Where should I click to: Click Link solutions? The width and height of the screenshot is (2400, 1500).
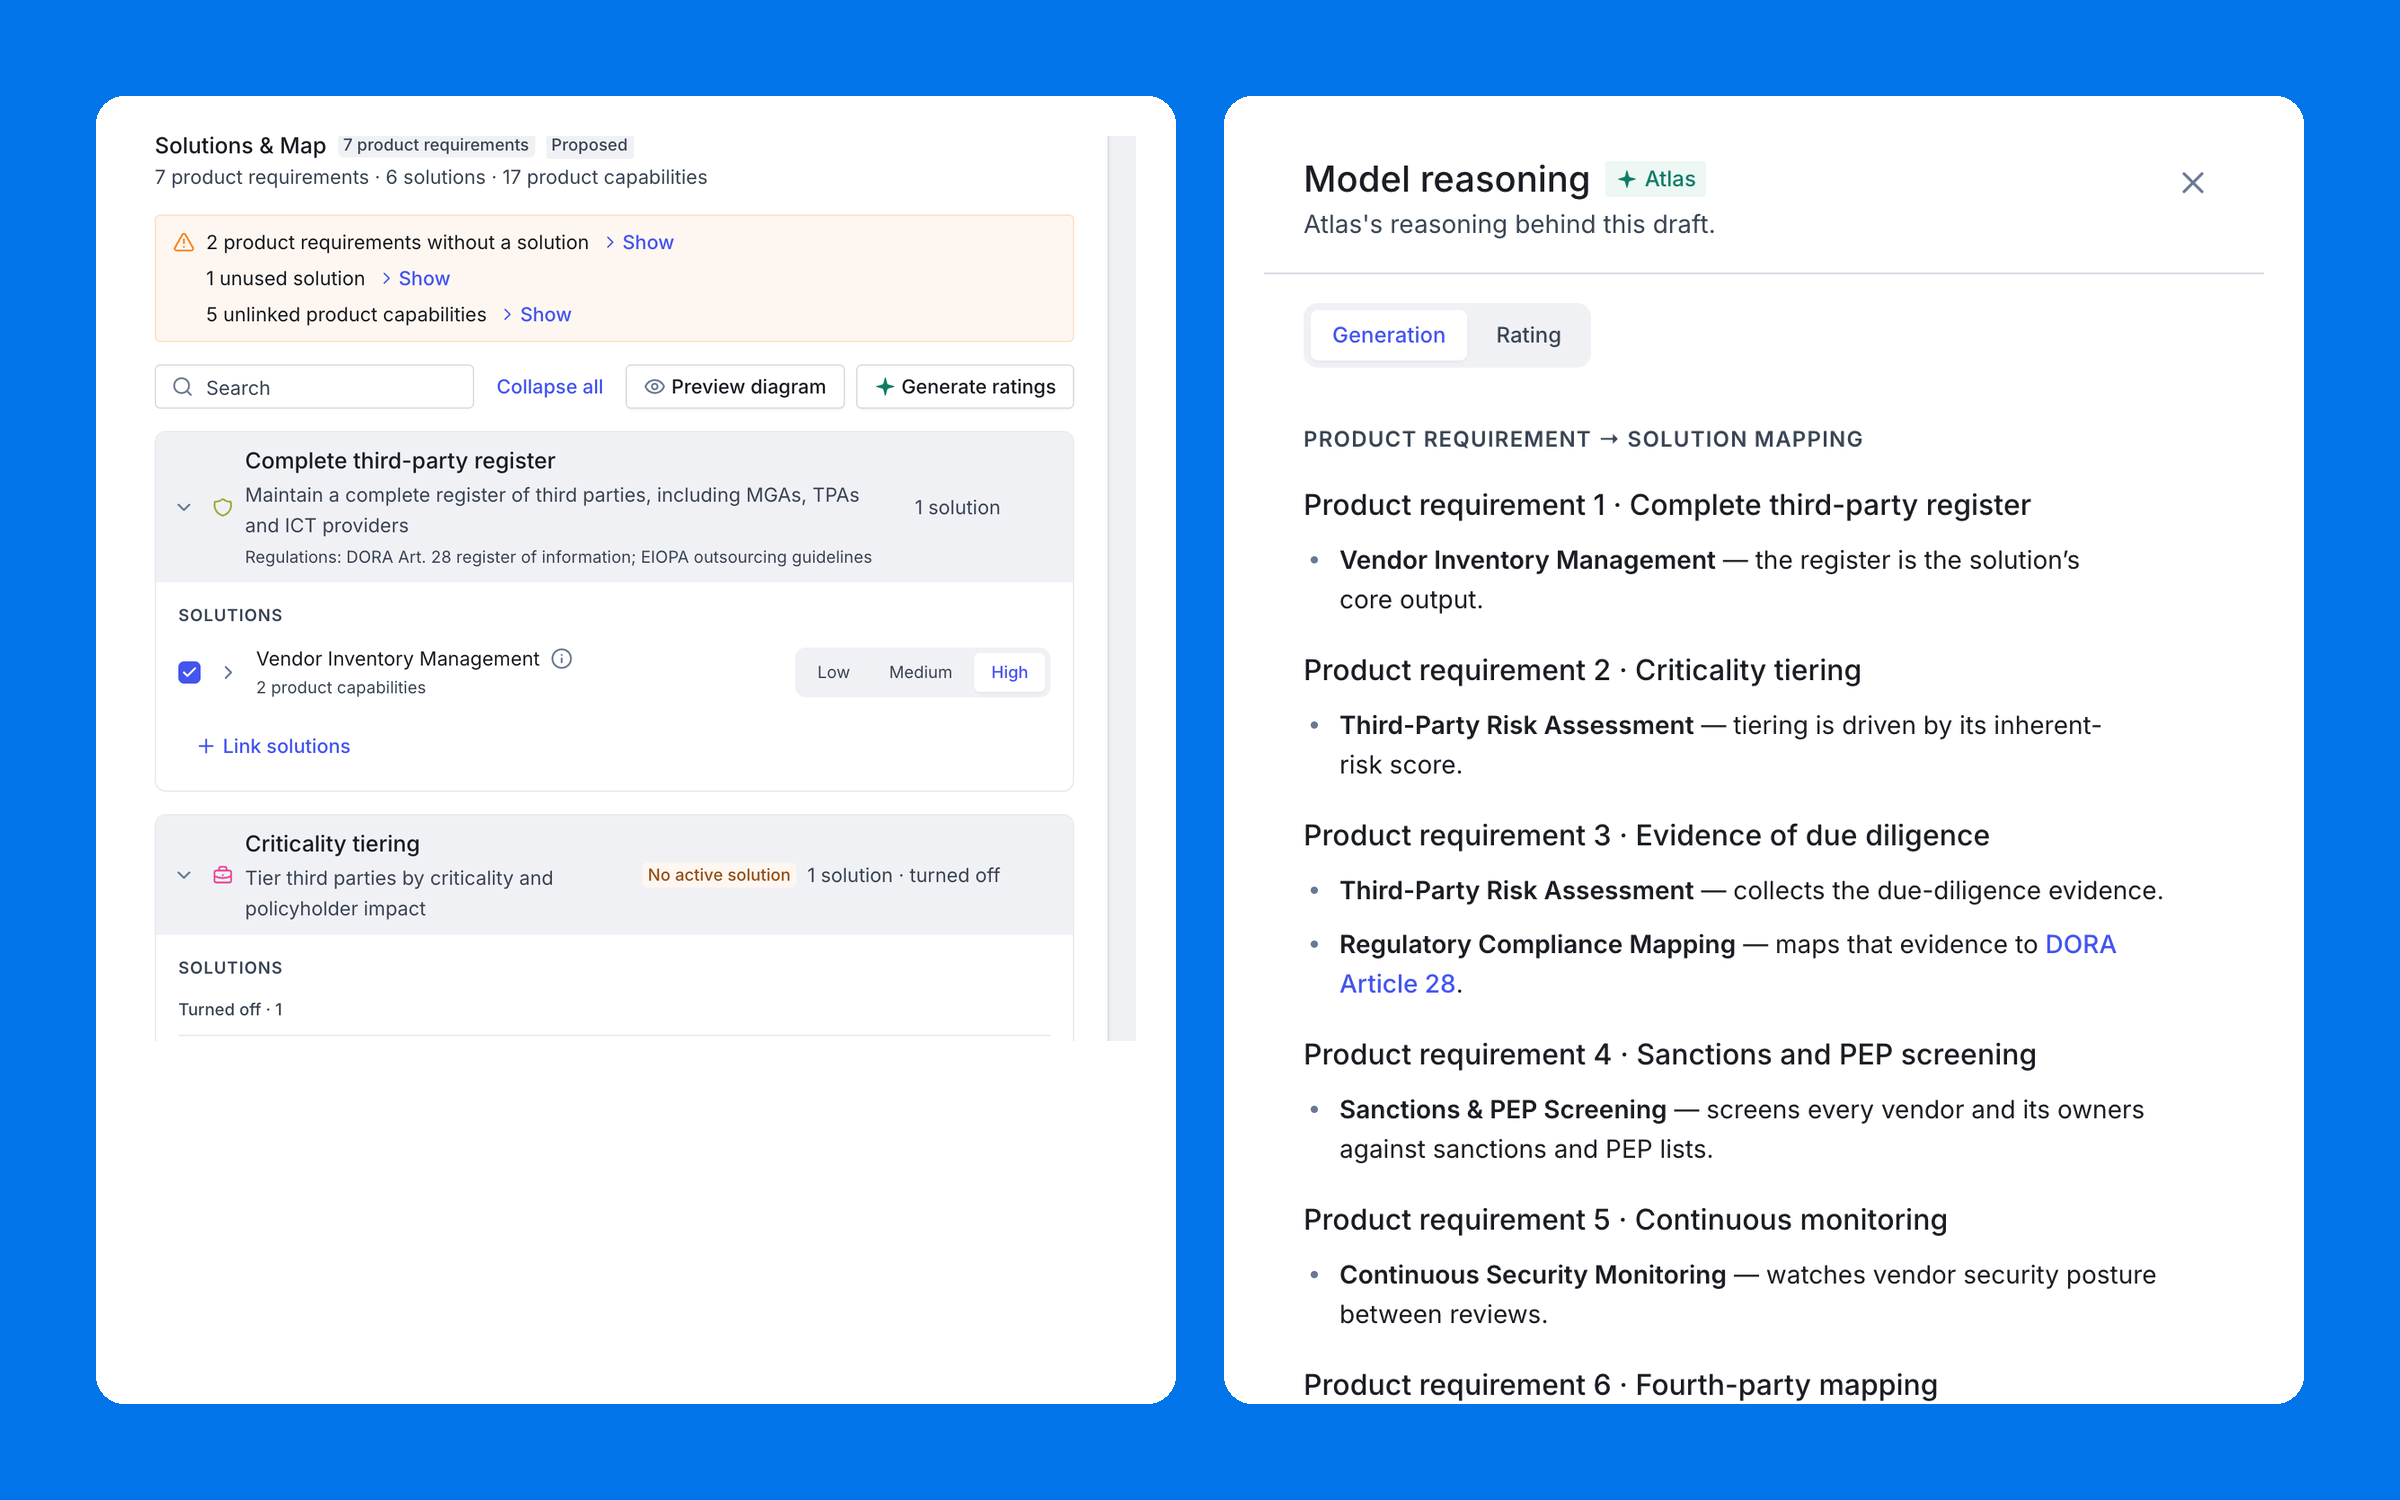(274, 746)
